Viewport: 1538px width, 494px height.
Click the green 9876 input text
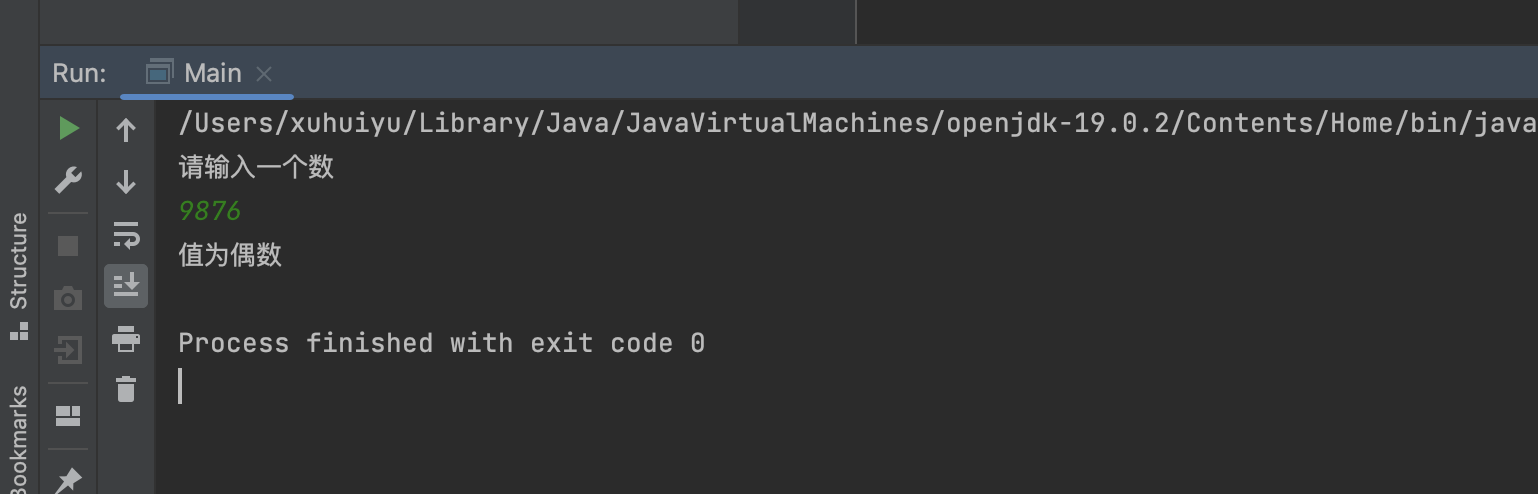click(210, 211)
